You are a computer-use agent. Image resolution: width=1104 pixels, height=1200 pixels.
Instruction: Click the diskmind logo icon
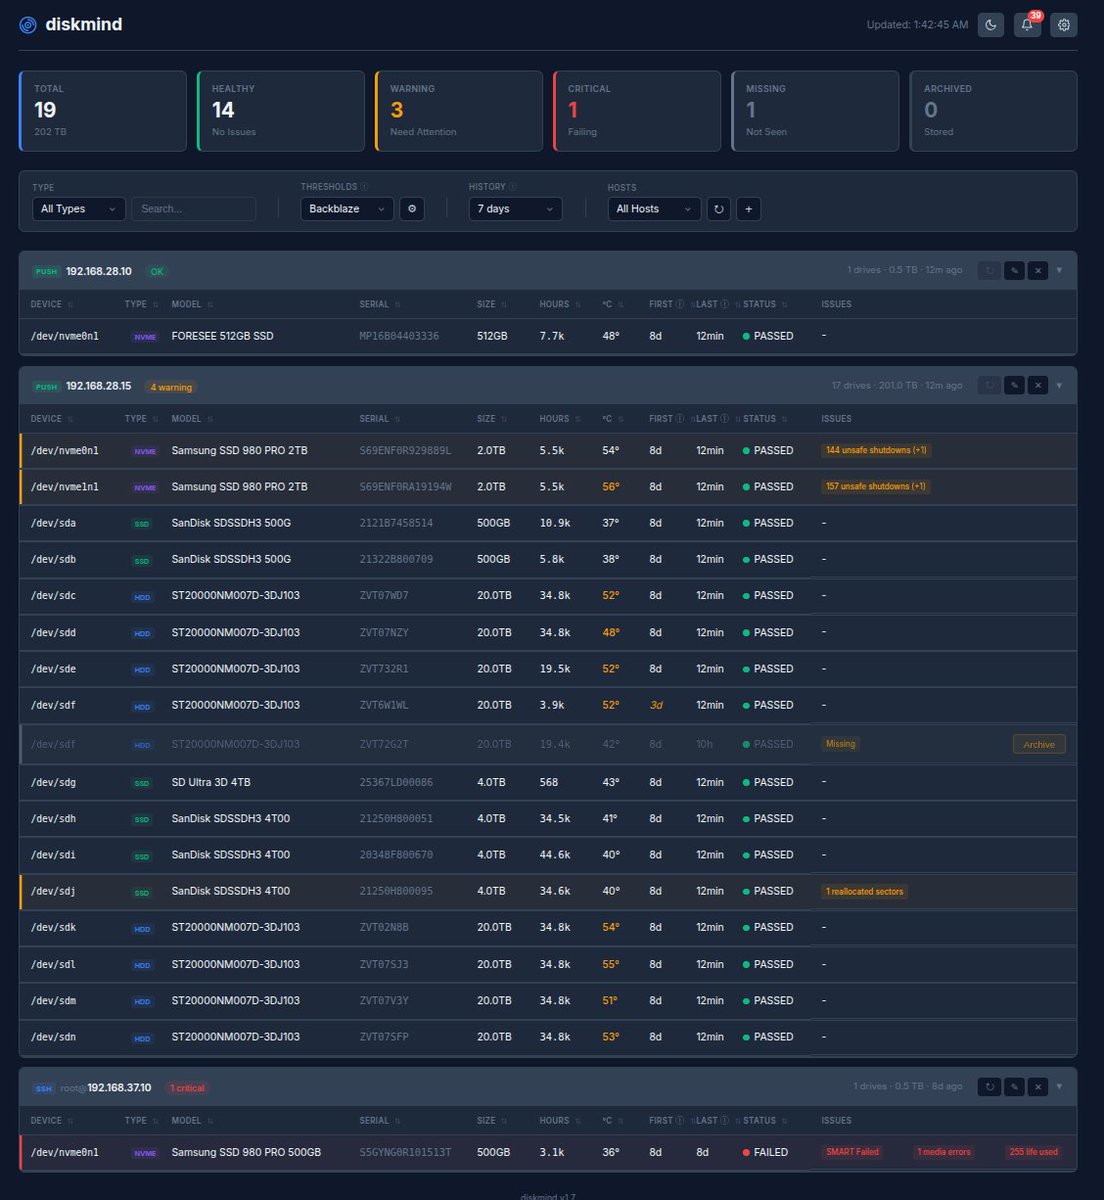28,25
